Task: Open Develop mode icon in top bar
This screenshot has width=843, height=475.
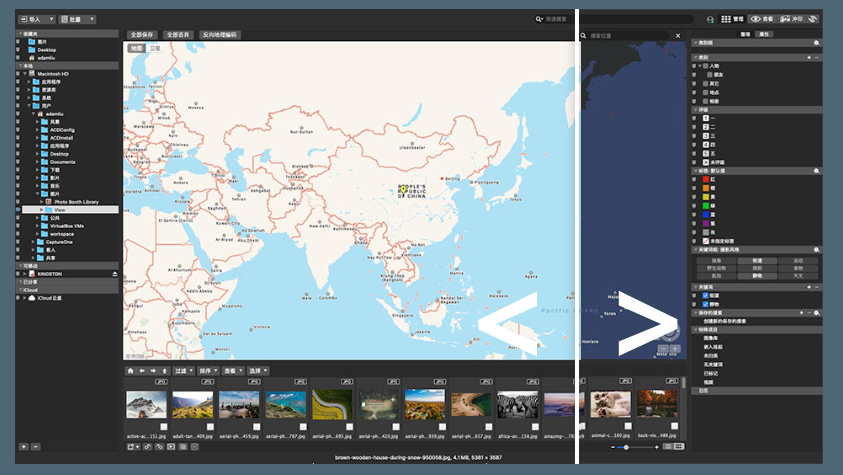Action: [785, 19]
